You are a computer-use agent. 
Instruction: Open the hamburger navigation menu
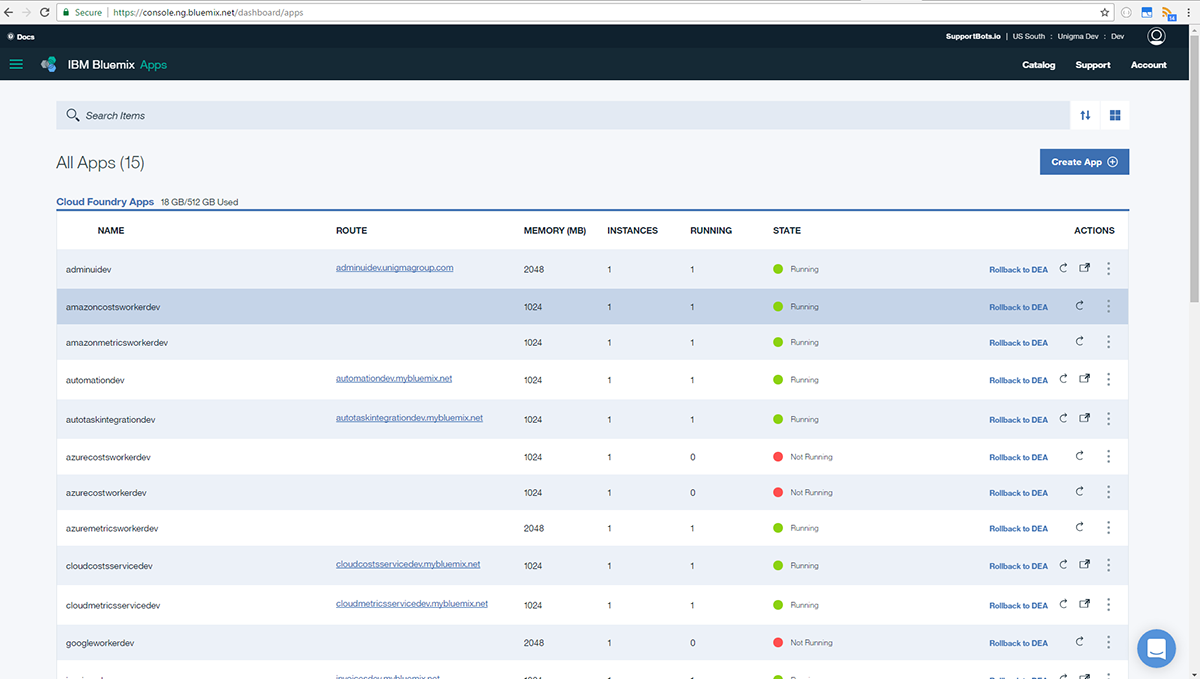[x=16, y=64]
